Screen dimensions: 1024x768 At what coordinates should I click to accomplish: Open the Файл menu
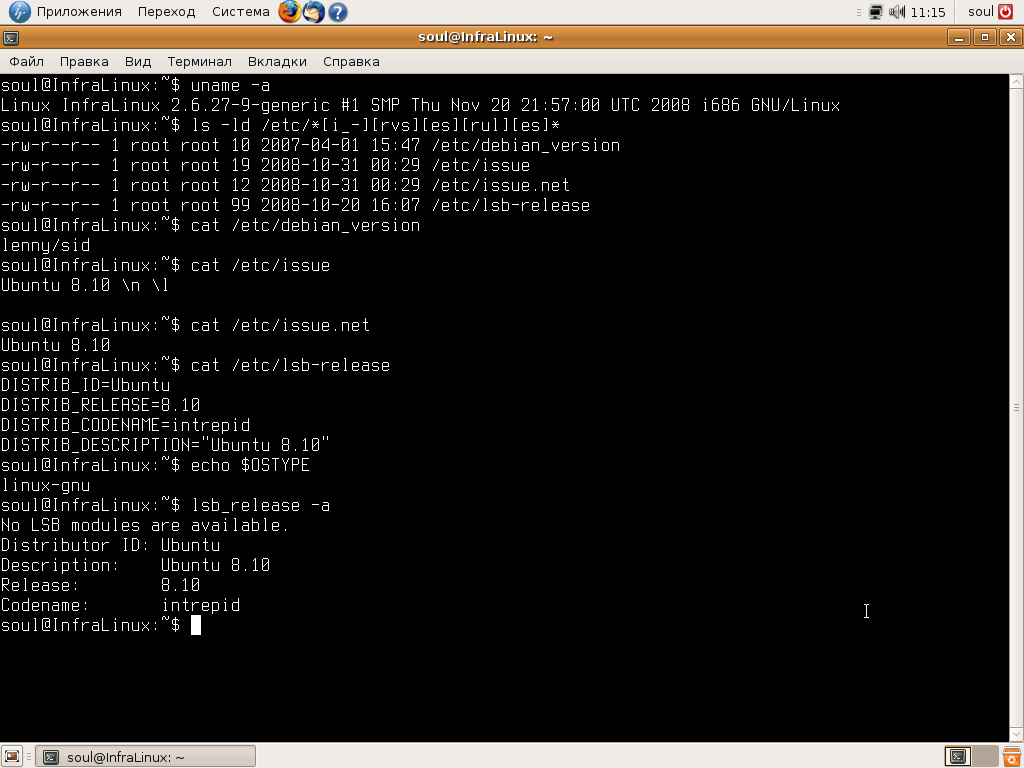coord(27,61)
